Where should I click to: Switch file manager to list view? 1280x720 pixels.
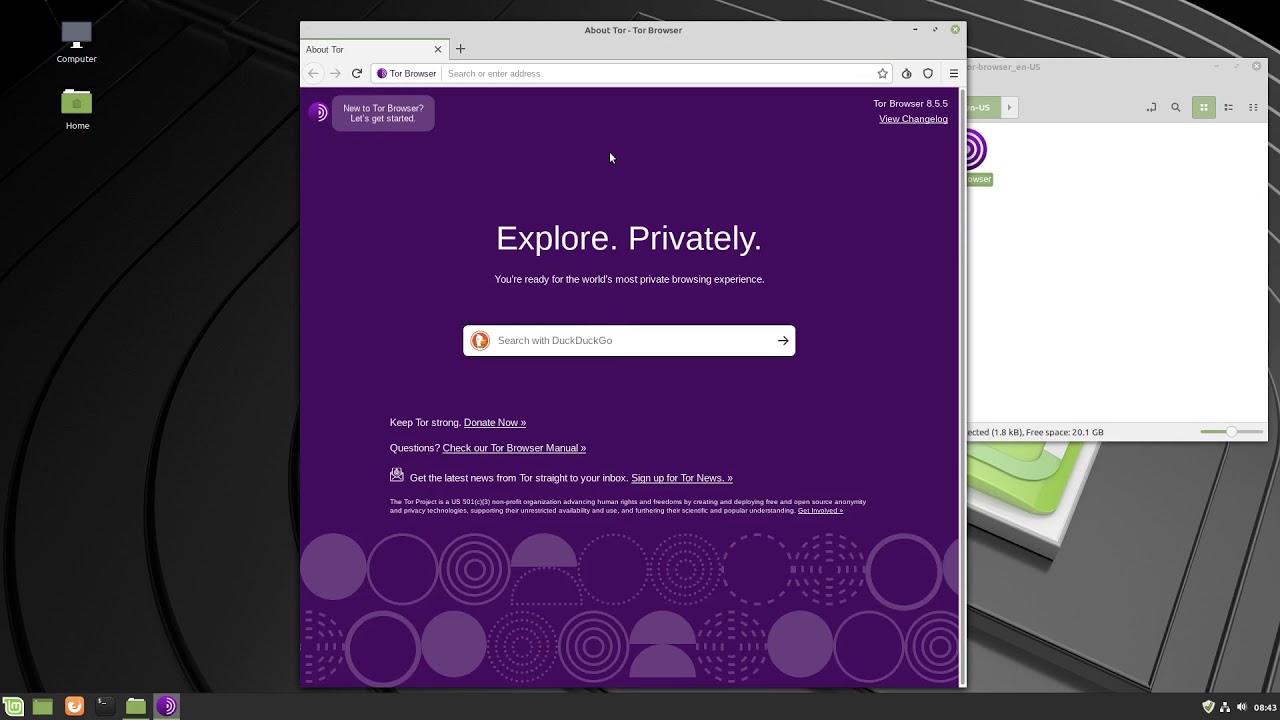point(1229,107)
